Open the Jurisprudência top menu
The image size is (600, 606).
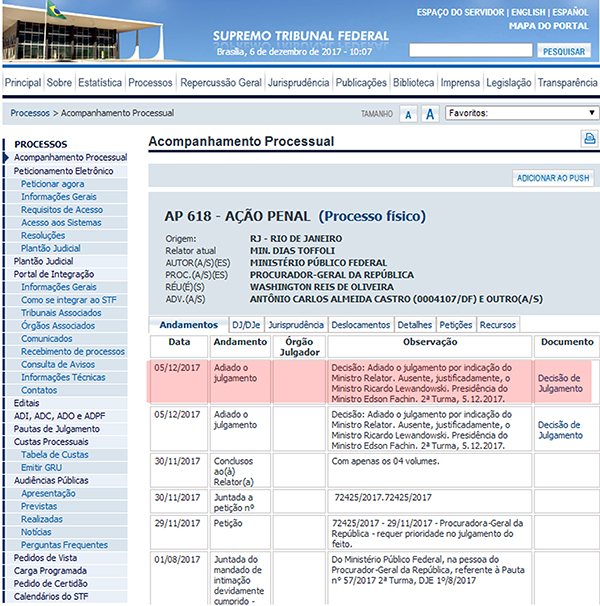298,82
